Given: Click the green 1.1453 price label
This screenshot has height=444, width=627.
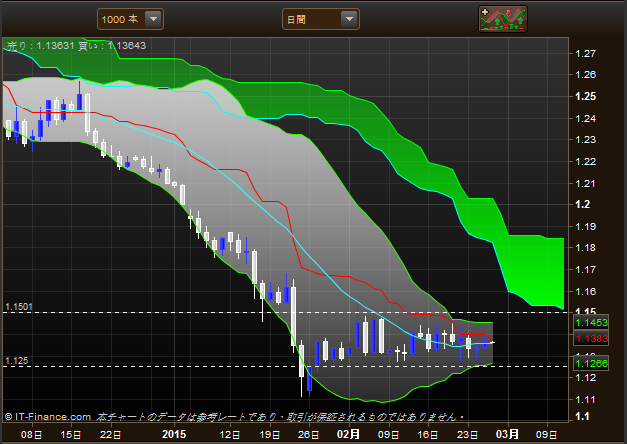Looking at the screenshot, I should tap(591, 322).
